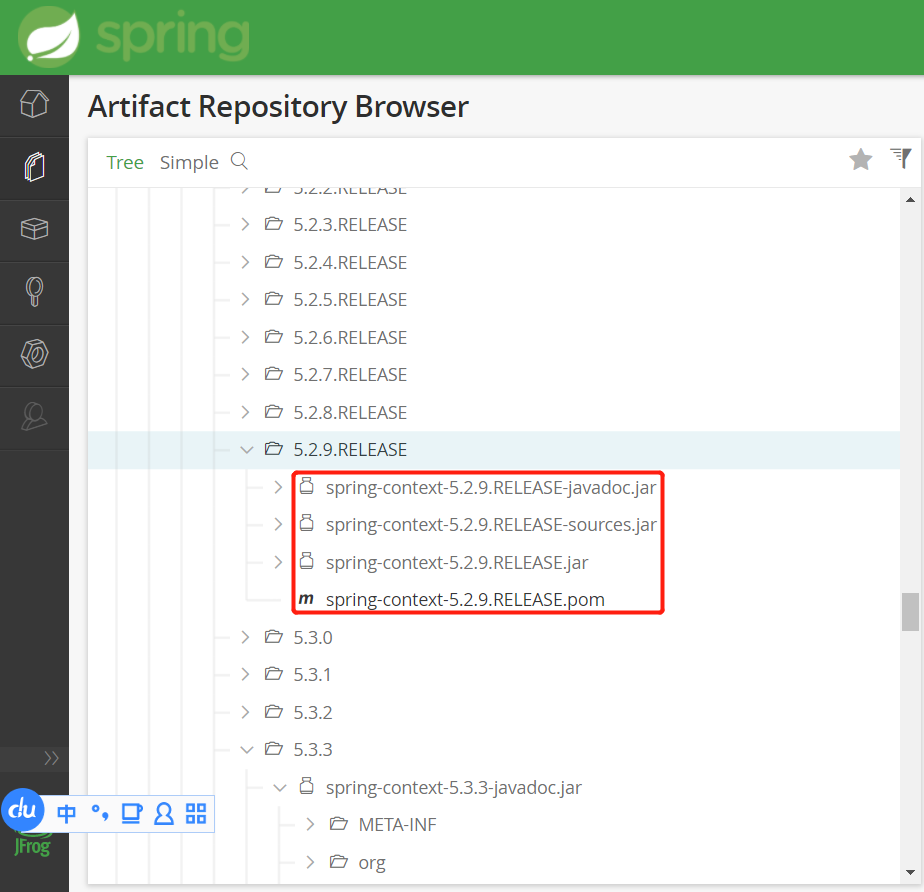Select spring-context-5.2.9.RELEASE.jar file
Screen dimensions: 924x892
click(x=457, y=563)
